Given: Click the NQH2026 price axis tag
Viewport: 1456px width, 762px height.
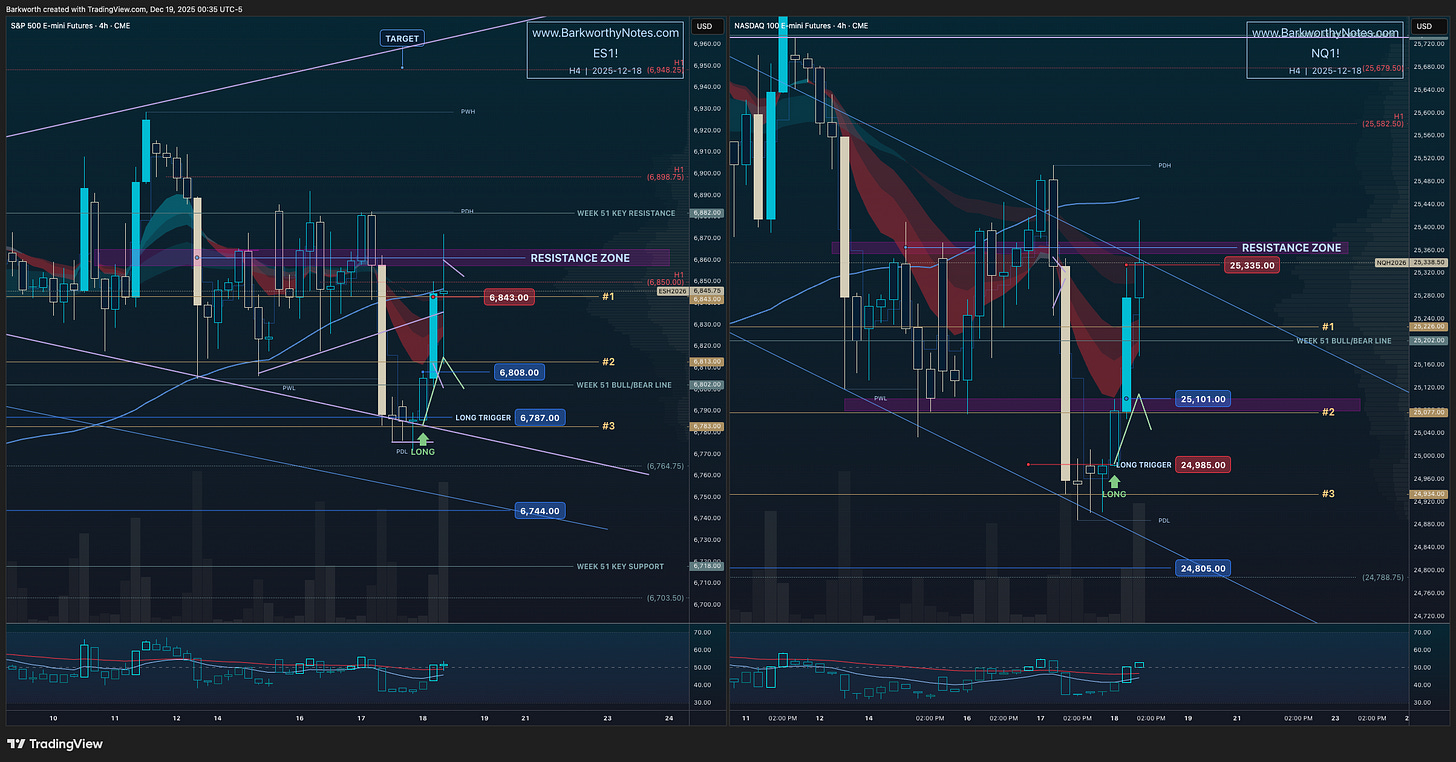Looking at the screenshot, I should pyautogui.click(x=1392, y=262).
